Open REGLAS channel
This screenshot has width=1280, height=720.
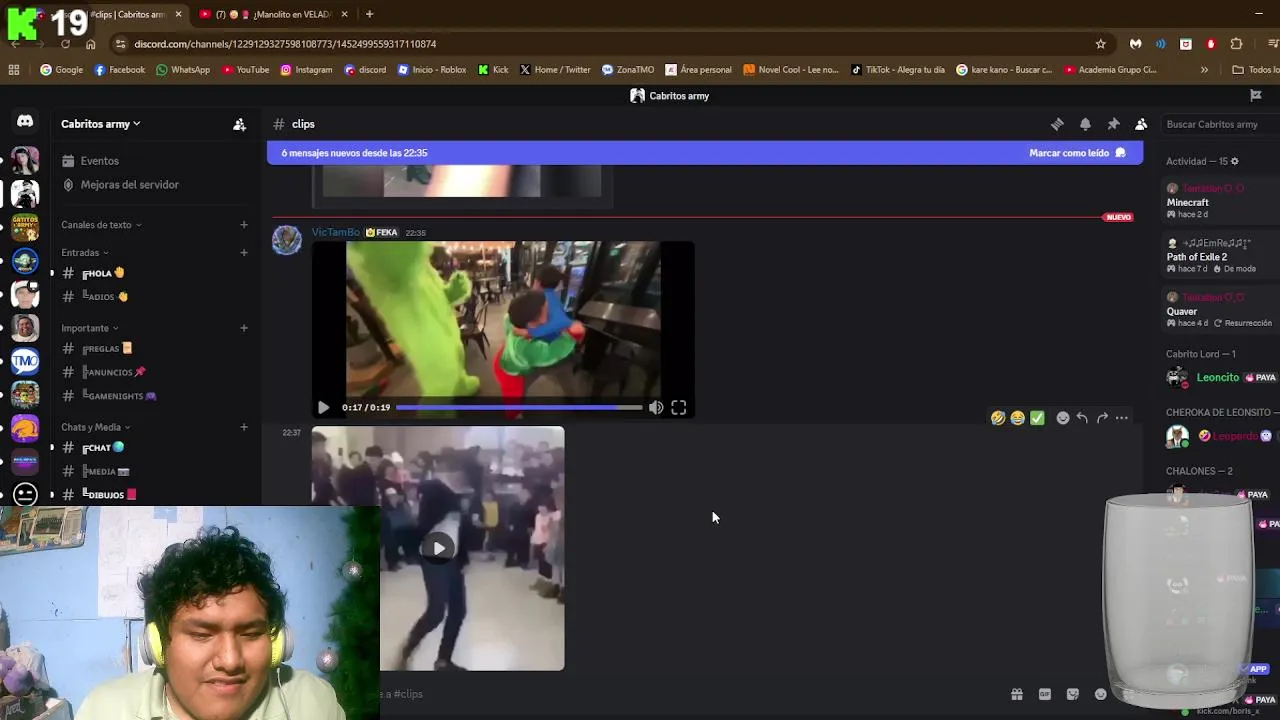[x=154, y=349]
